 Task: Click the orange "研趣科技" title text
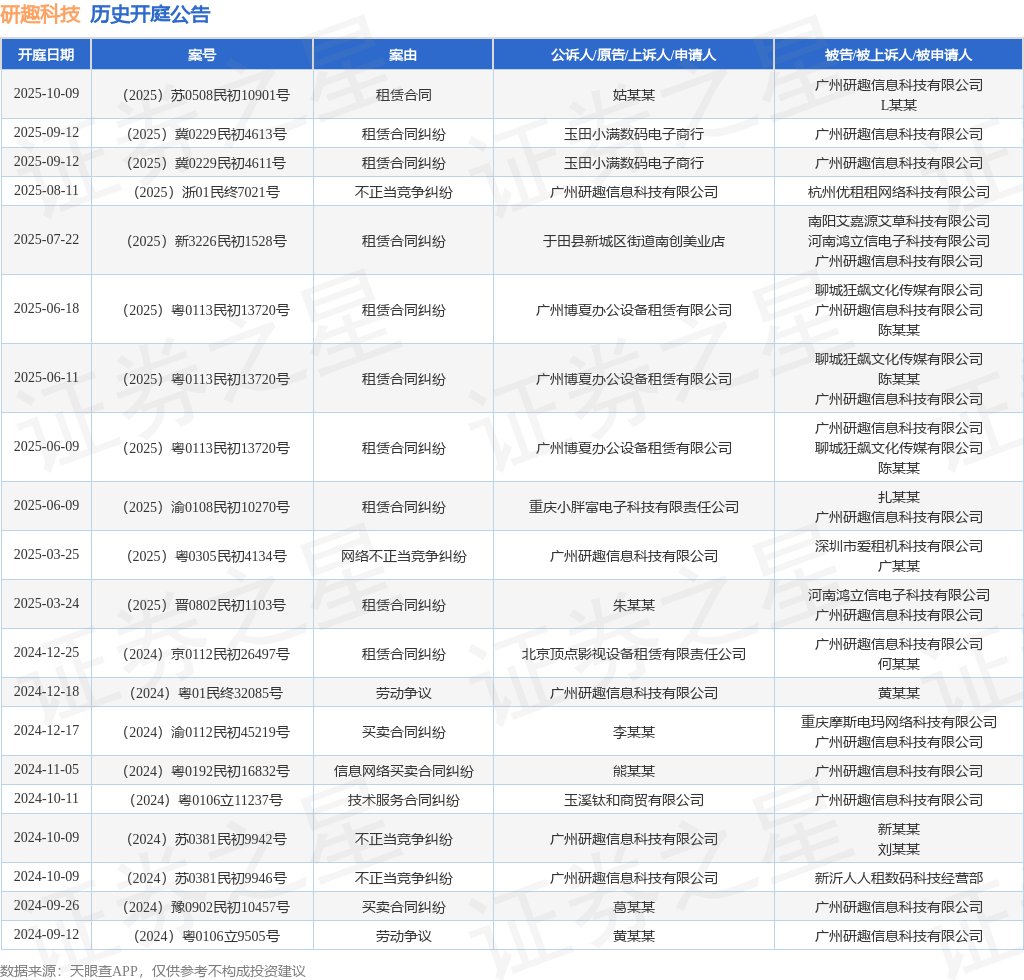coord(40,14)
